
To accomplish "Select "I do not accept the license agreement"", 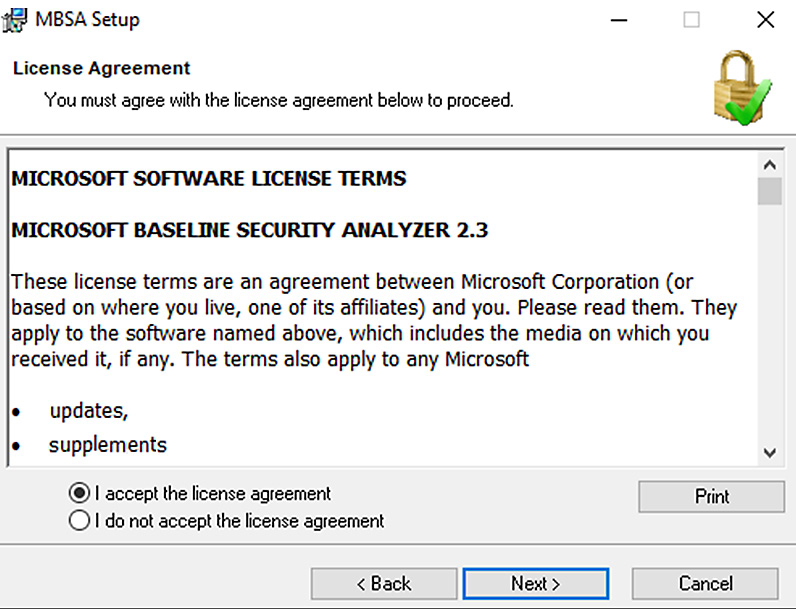I will (x=226, y=521).
